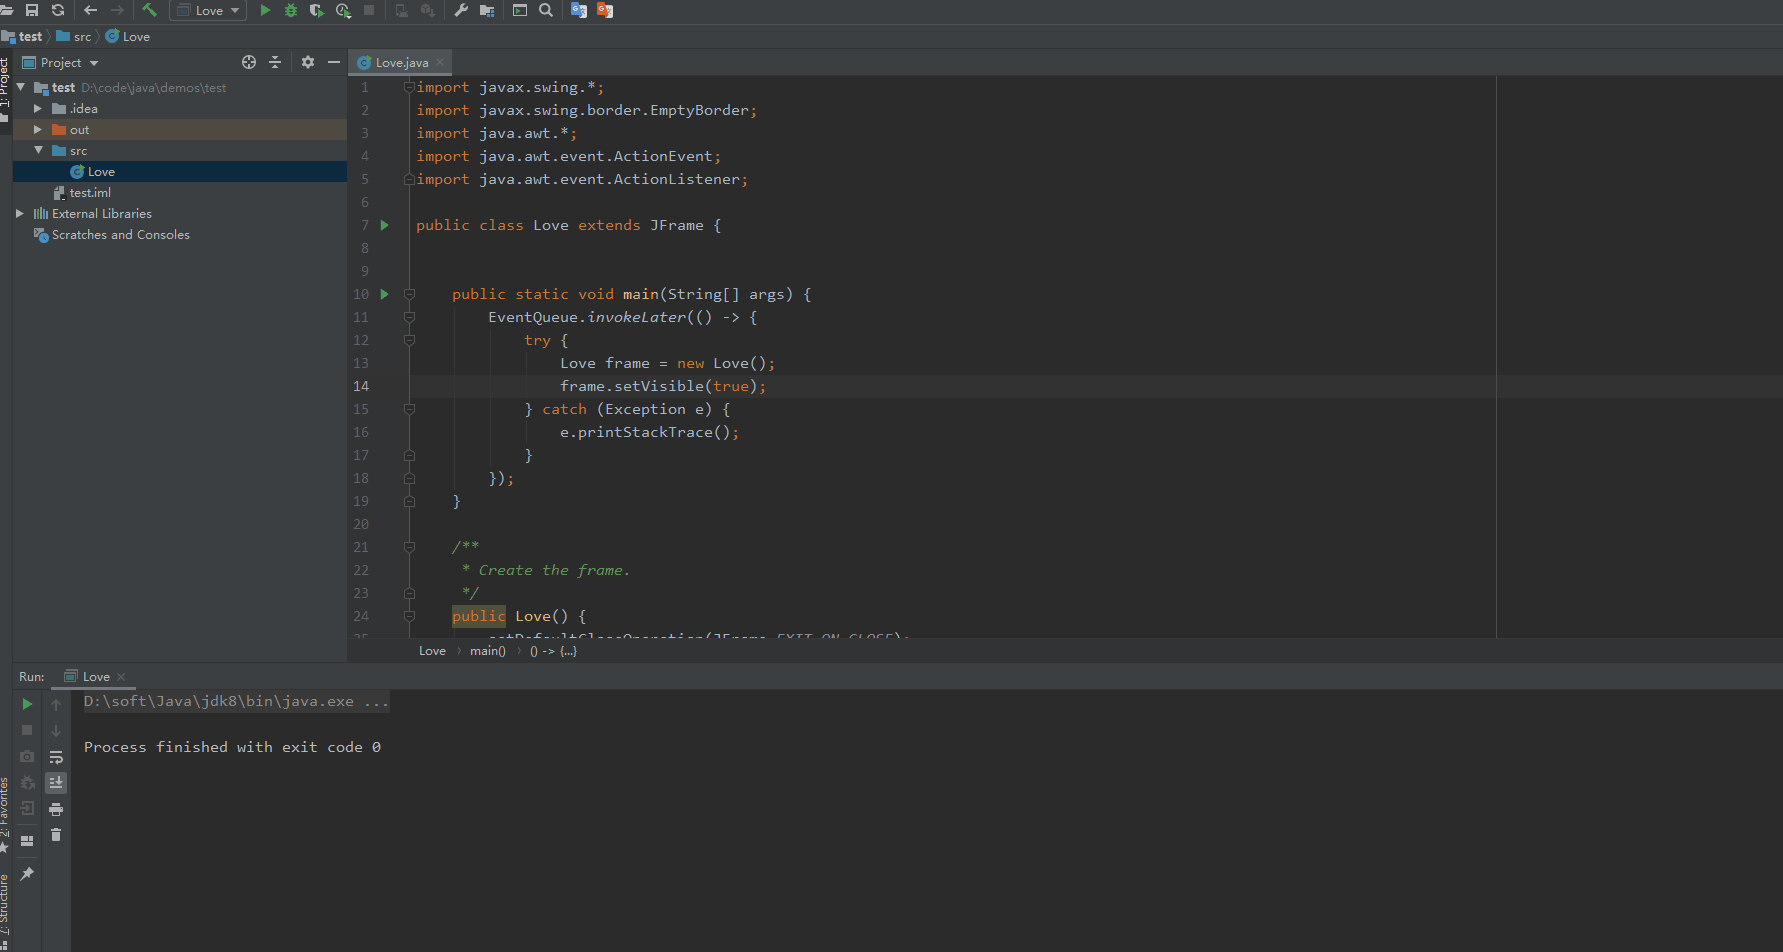Fold the imports block at line 1
1783x952 pixels.
point(409,87)
